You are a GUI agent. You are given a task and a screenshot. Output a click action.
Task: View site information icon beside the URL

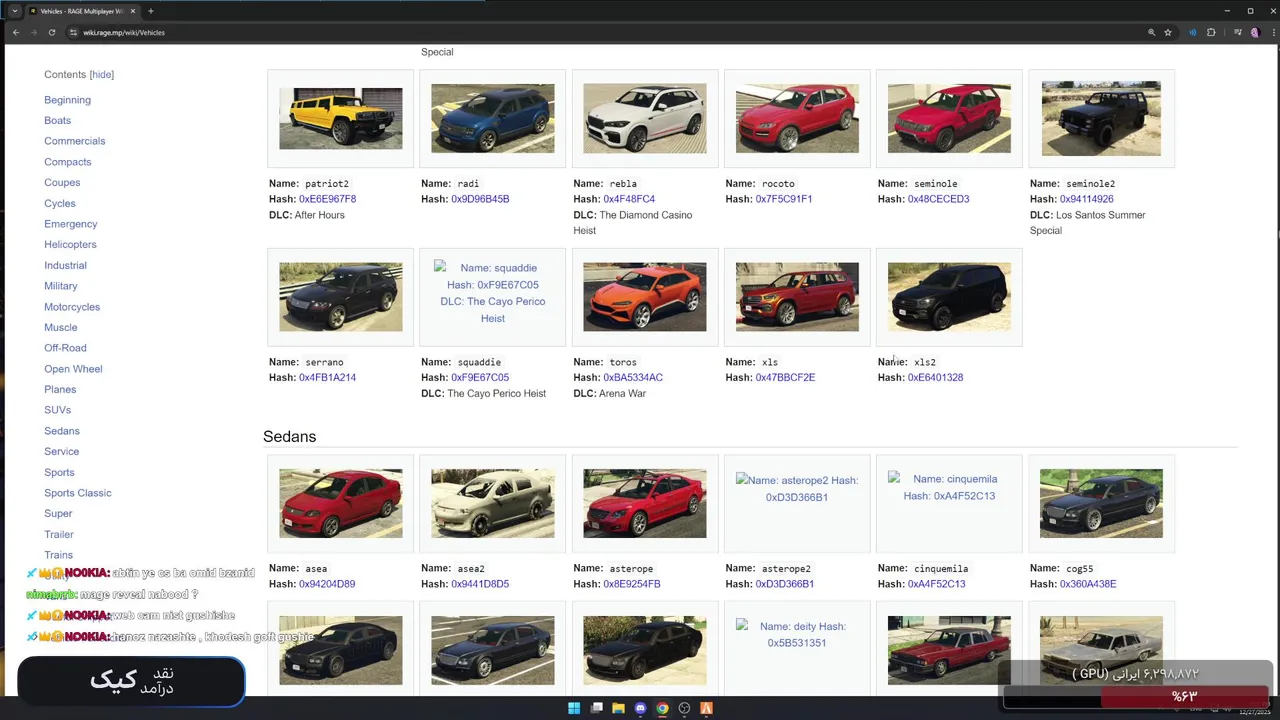point(73,32)
